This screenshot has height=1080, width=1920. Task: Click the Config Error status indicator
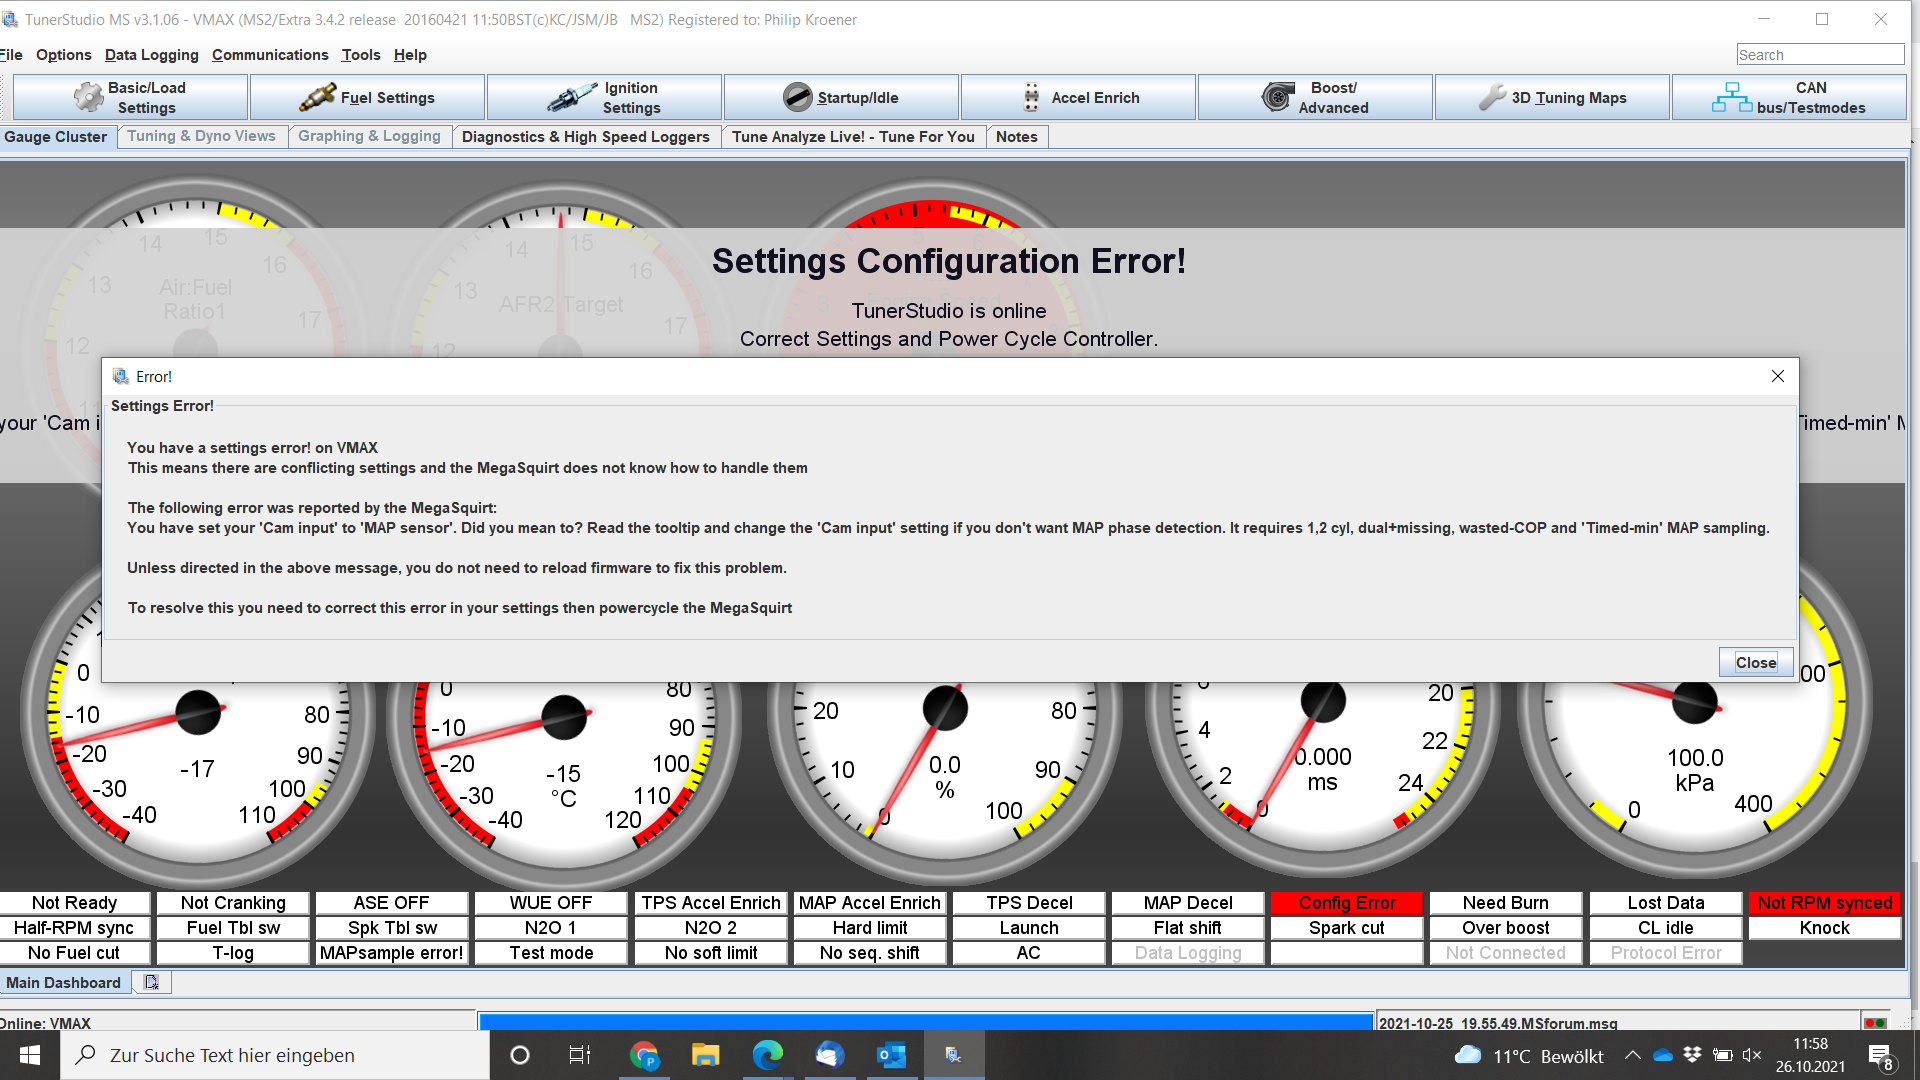[x=1346, y=903]
